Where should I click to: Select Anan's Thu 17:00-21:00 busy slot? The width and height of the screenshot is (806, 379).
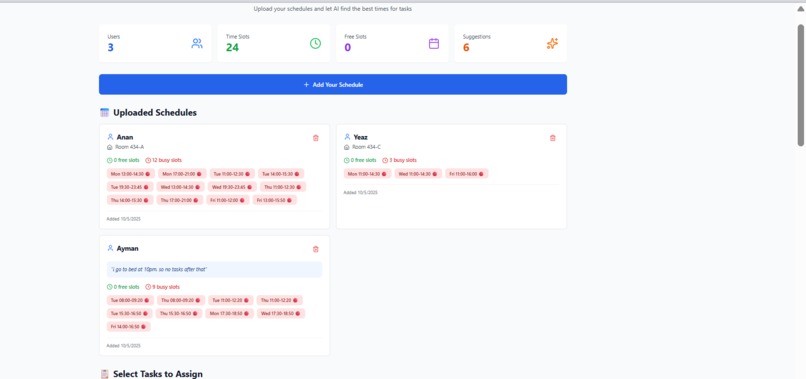(180, 200)
